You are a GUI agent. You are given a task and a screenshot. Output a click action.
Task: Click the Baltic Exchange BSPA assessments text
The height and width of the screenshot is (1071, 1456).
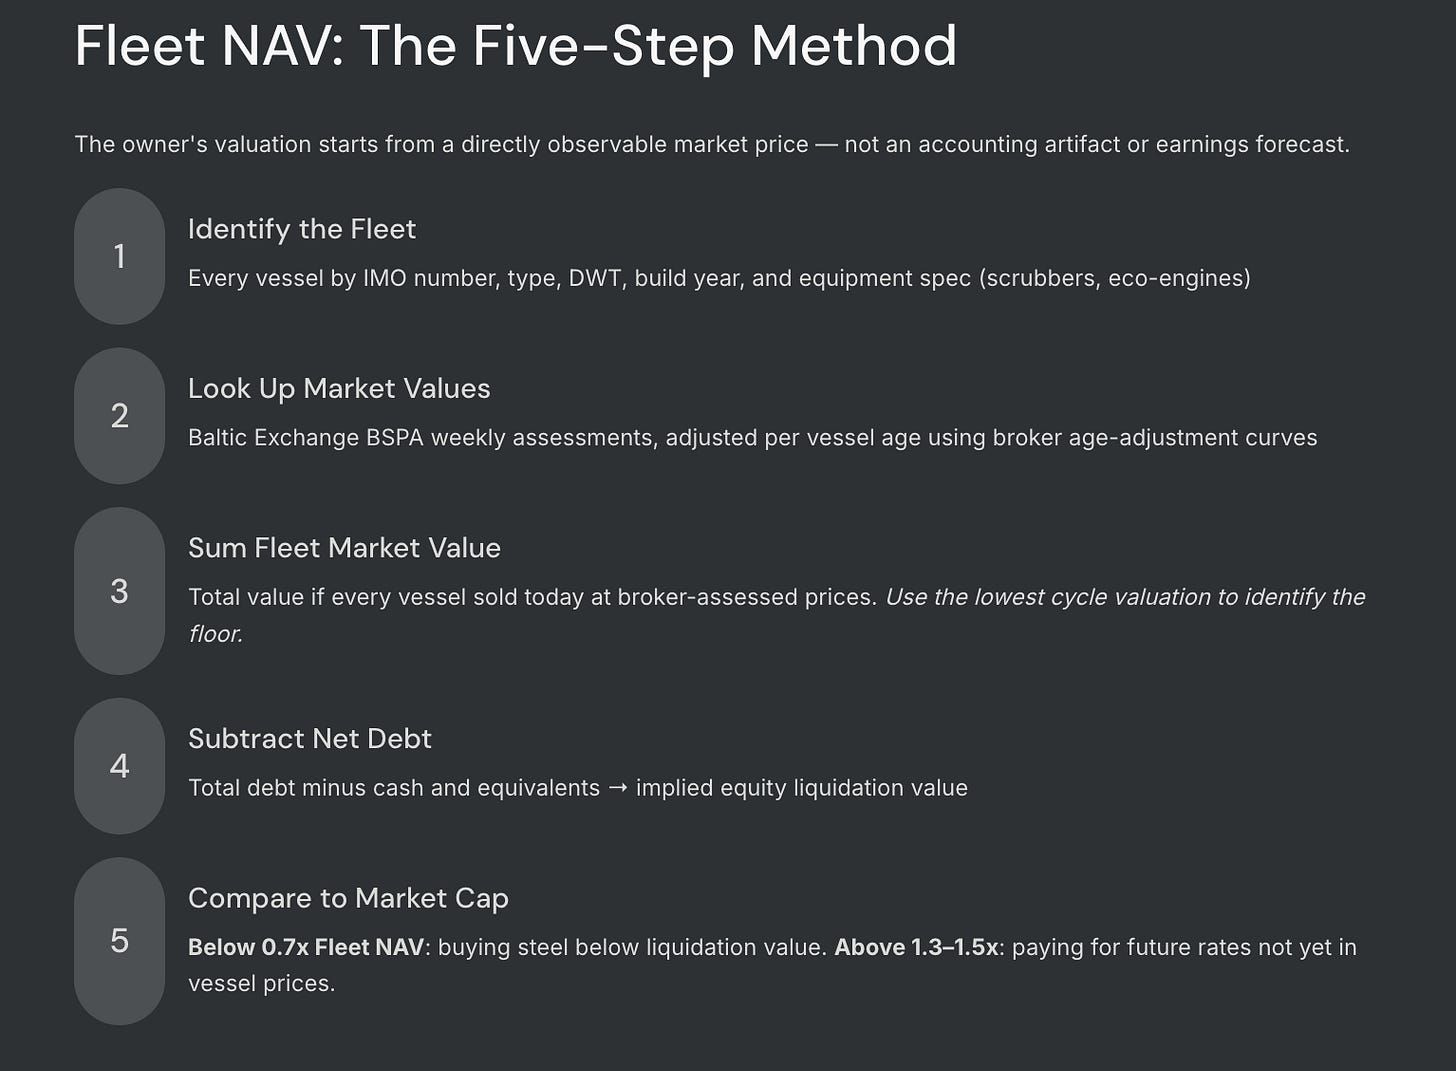tap(752, 438)
